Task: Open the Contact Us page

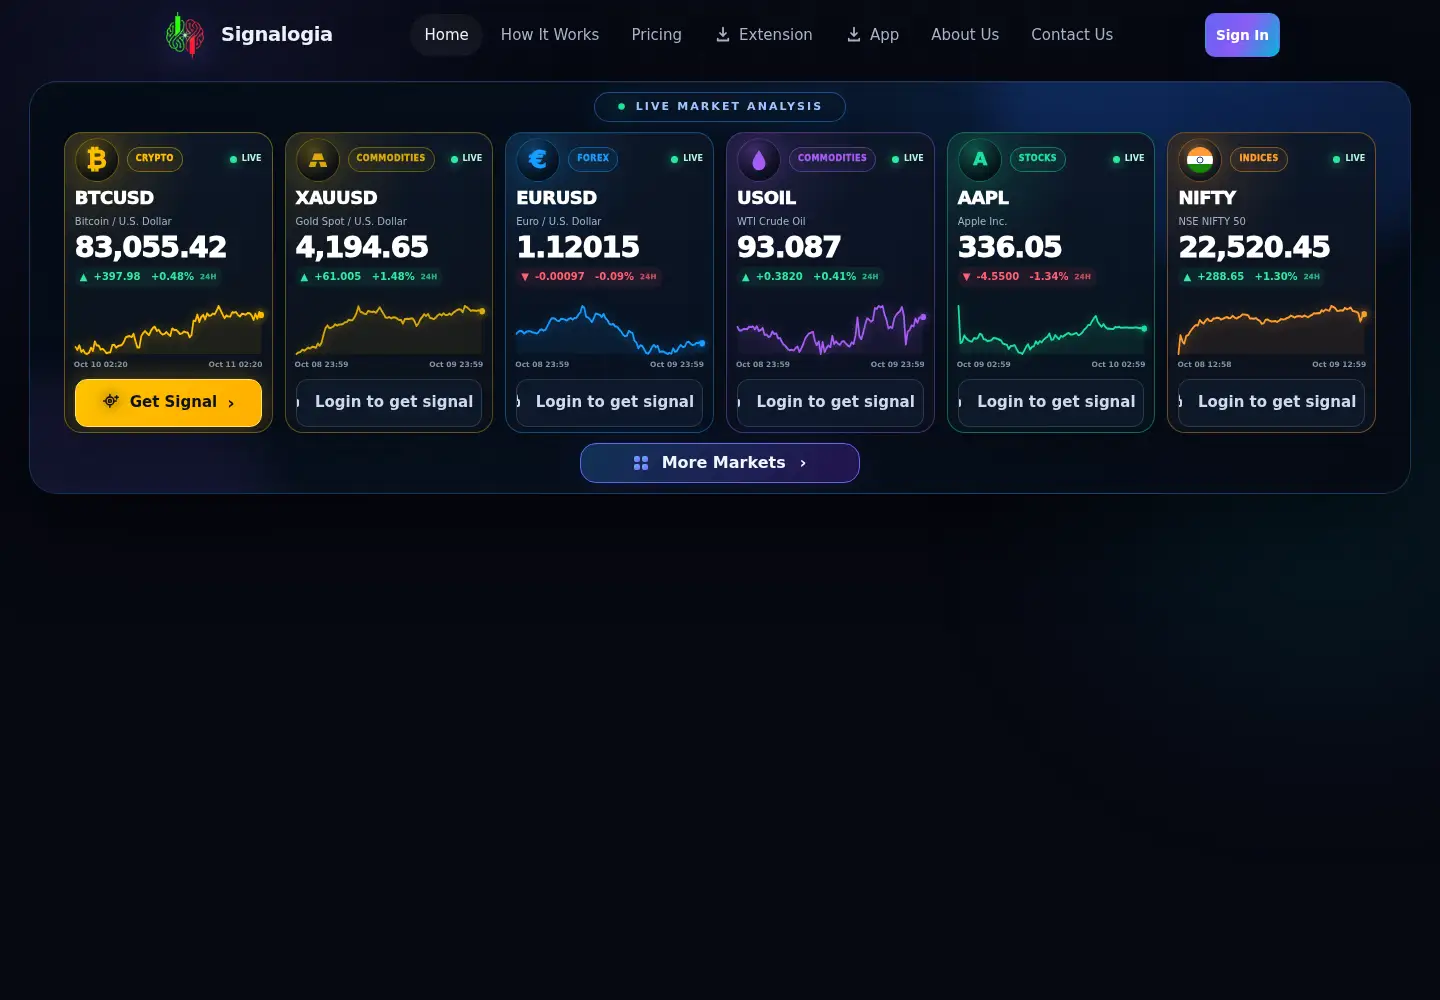Action: [x=1072, y=35]
